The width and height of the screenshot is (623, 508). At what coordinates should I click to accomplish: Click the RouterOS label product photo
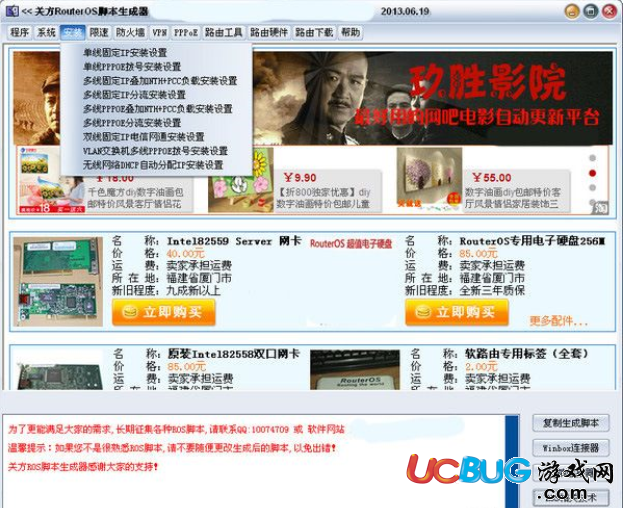click(355, 370)
